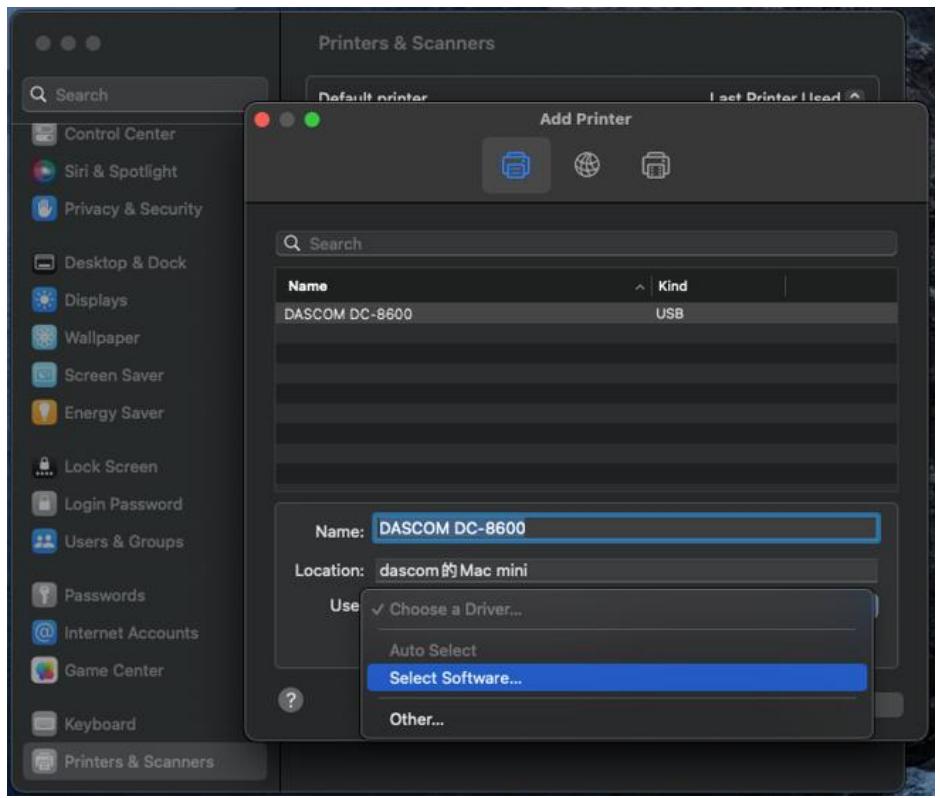Screen dimensions: 940x798
Task: Click the Keyboard icon in sidebar
Action: click(44, 724)
